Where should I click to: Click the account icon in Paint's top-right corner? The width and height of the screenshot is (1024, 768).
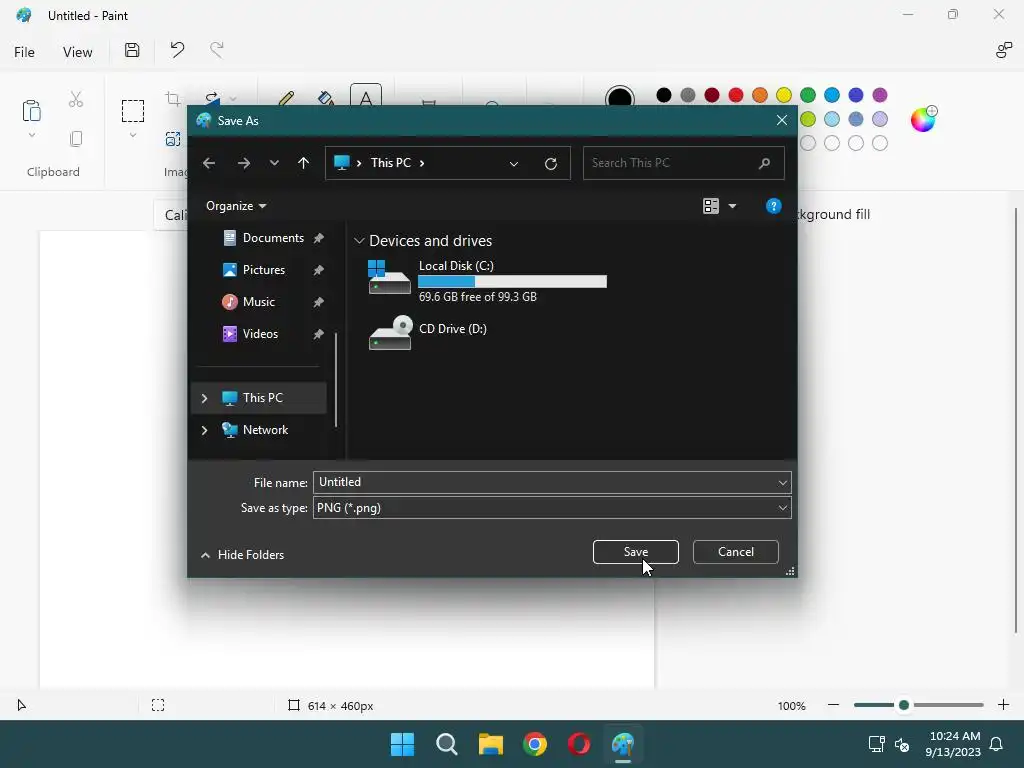pyautogui.click(x=1004, y=50)
